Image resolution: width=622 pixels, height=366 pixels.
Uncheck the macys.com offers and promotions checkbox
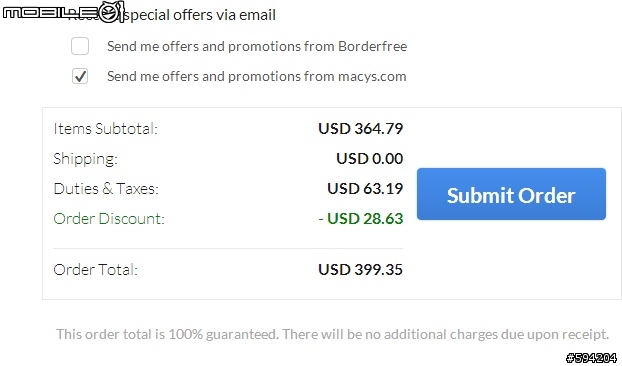coord(80,76)
